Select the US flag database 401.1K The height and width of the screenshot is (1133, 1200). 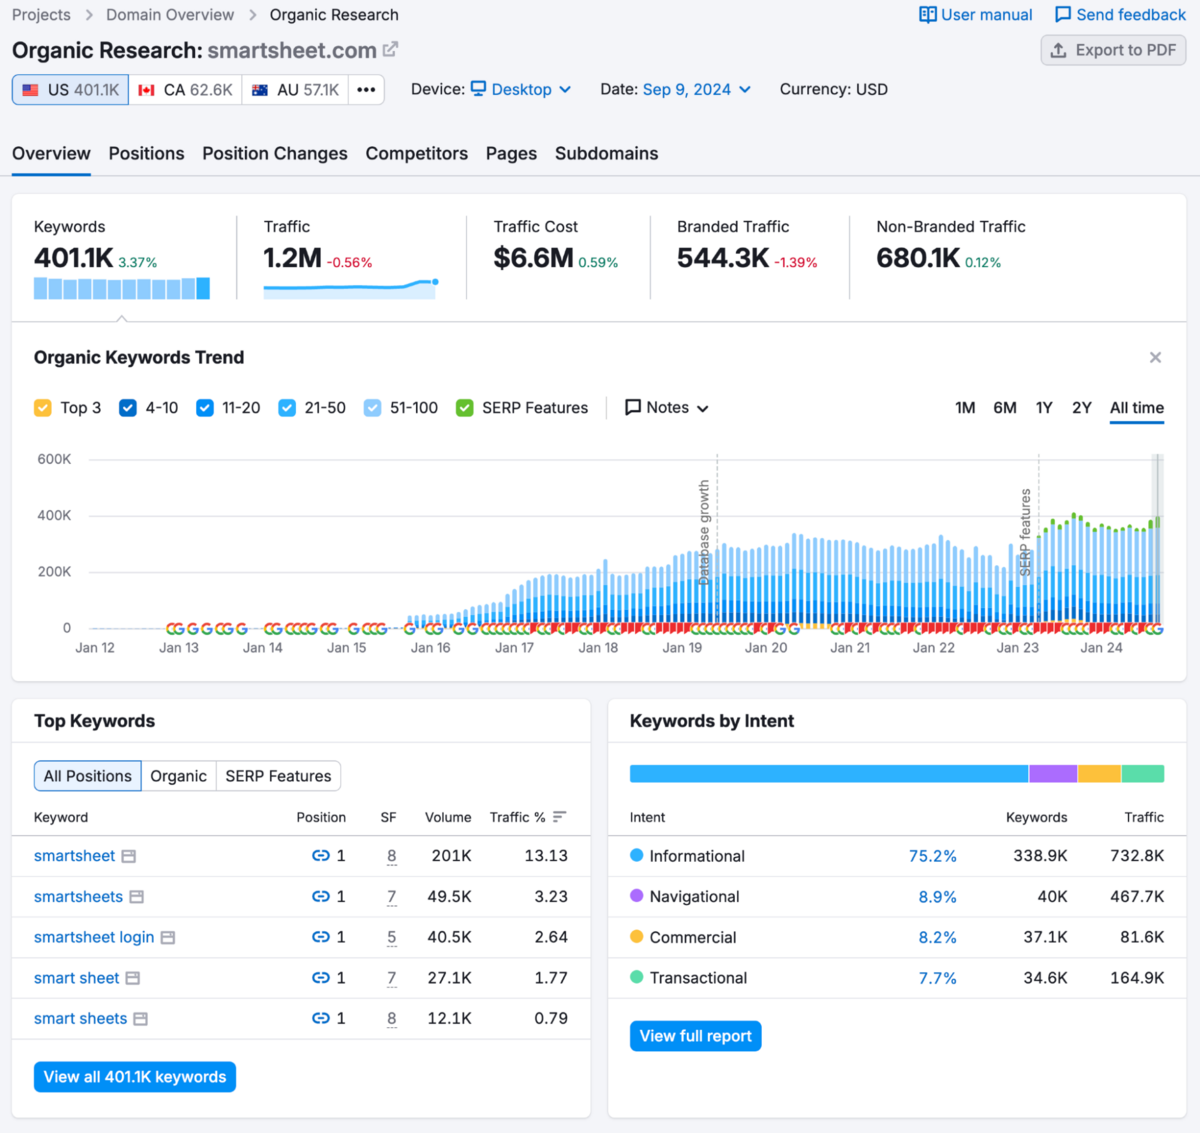[x=70, y=90]
